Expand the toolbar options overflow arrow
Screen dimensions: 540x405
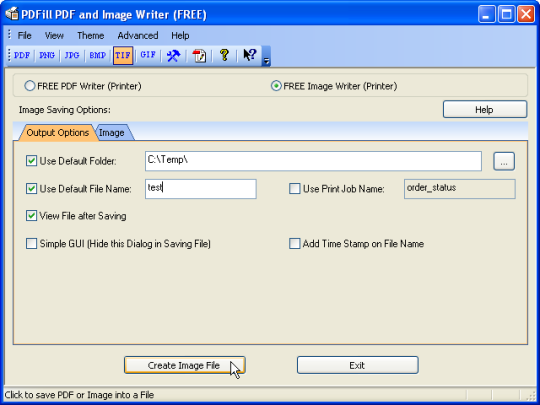tap(266, 56)
